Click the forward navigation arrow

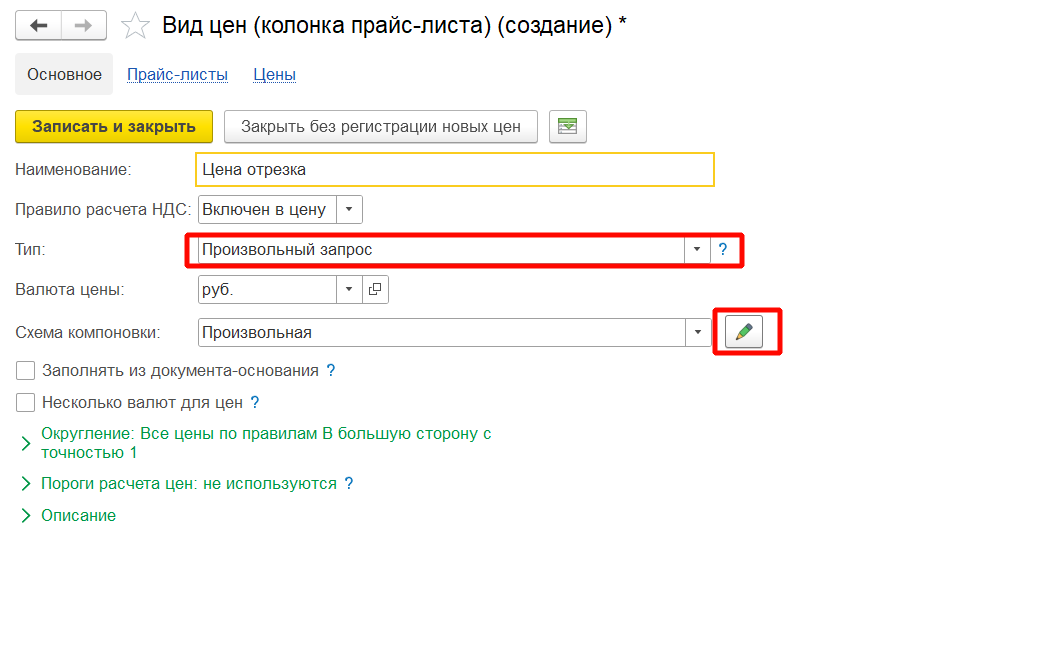tap(84, 26)
